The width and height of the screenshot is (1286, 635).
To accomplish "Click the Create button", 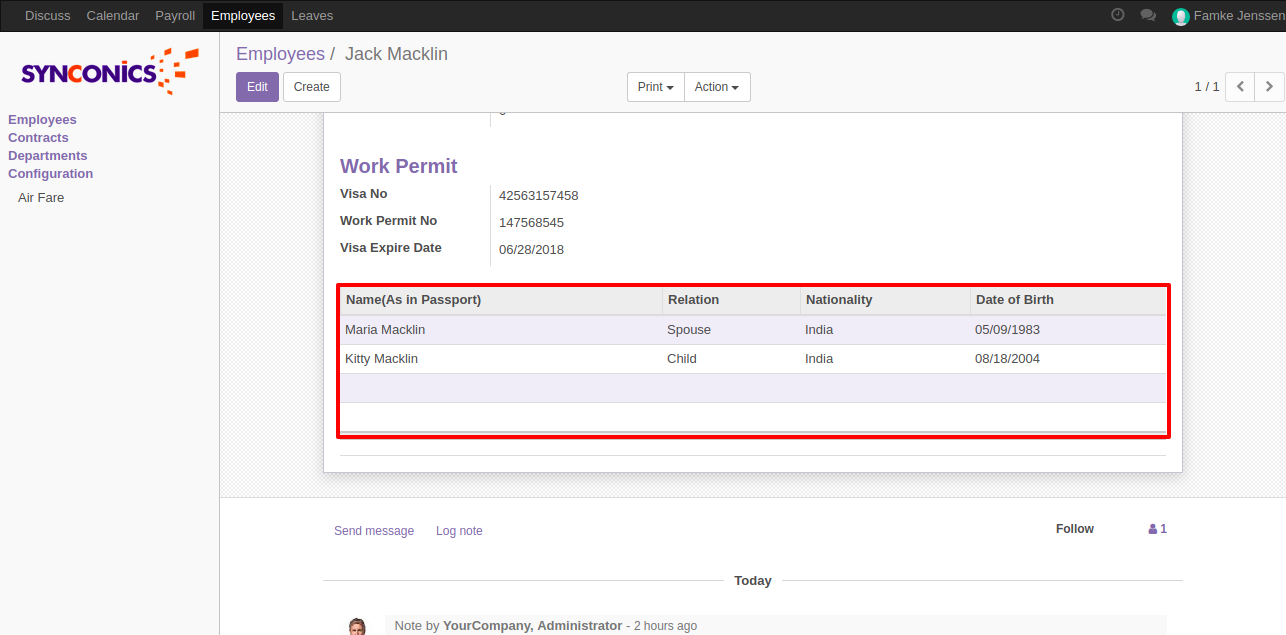I will pyautogui.click(x=311, y=87).
